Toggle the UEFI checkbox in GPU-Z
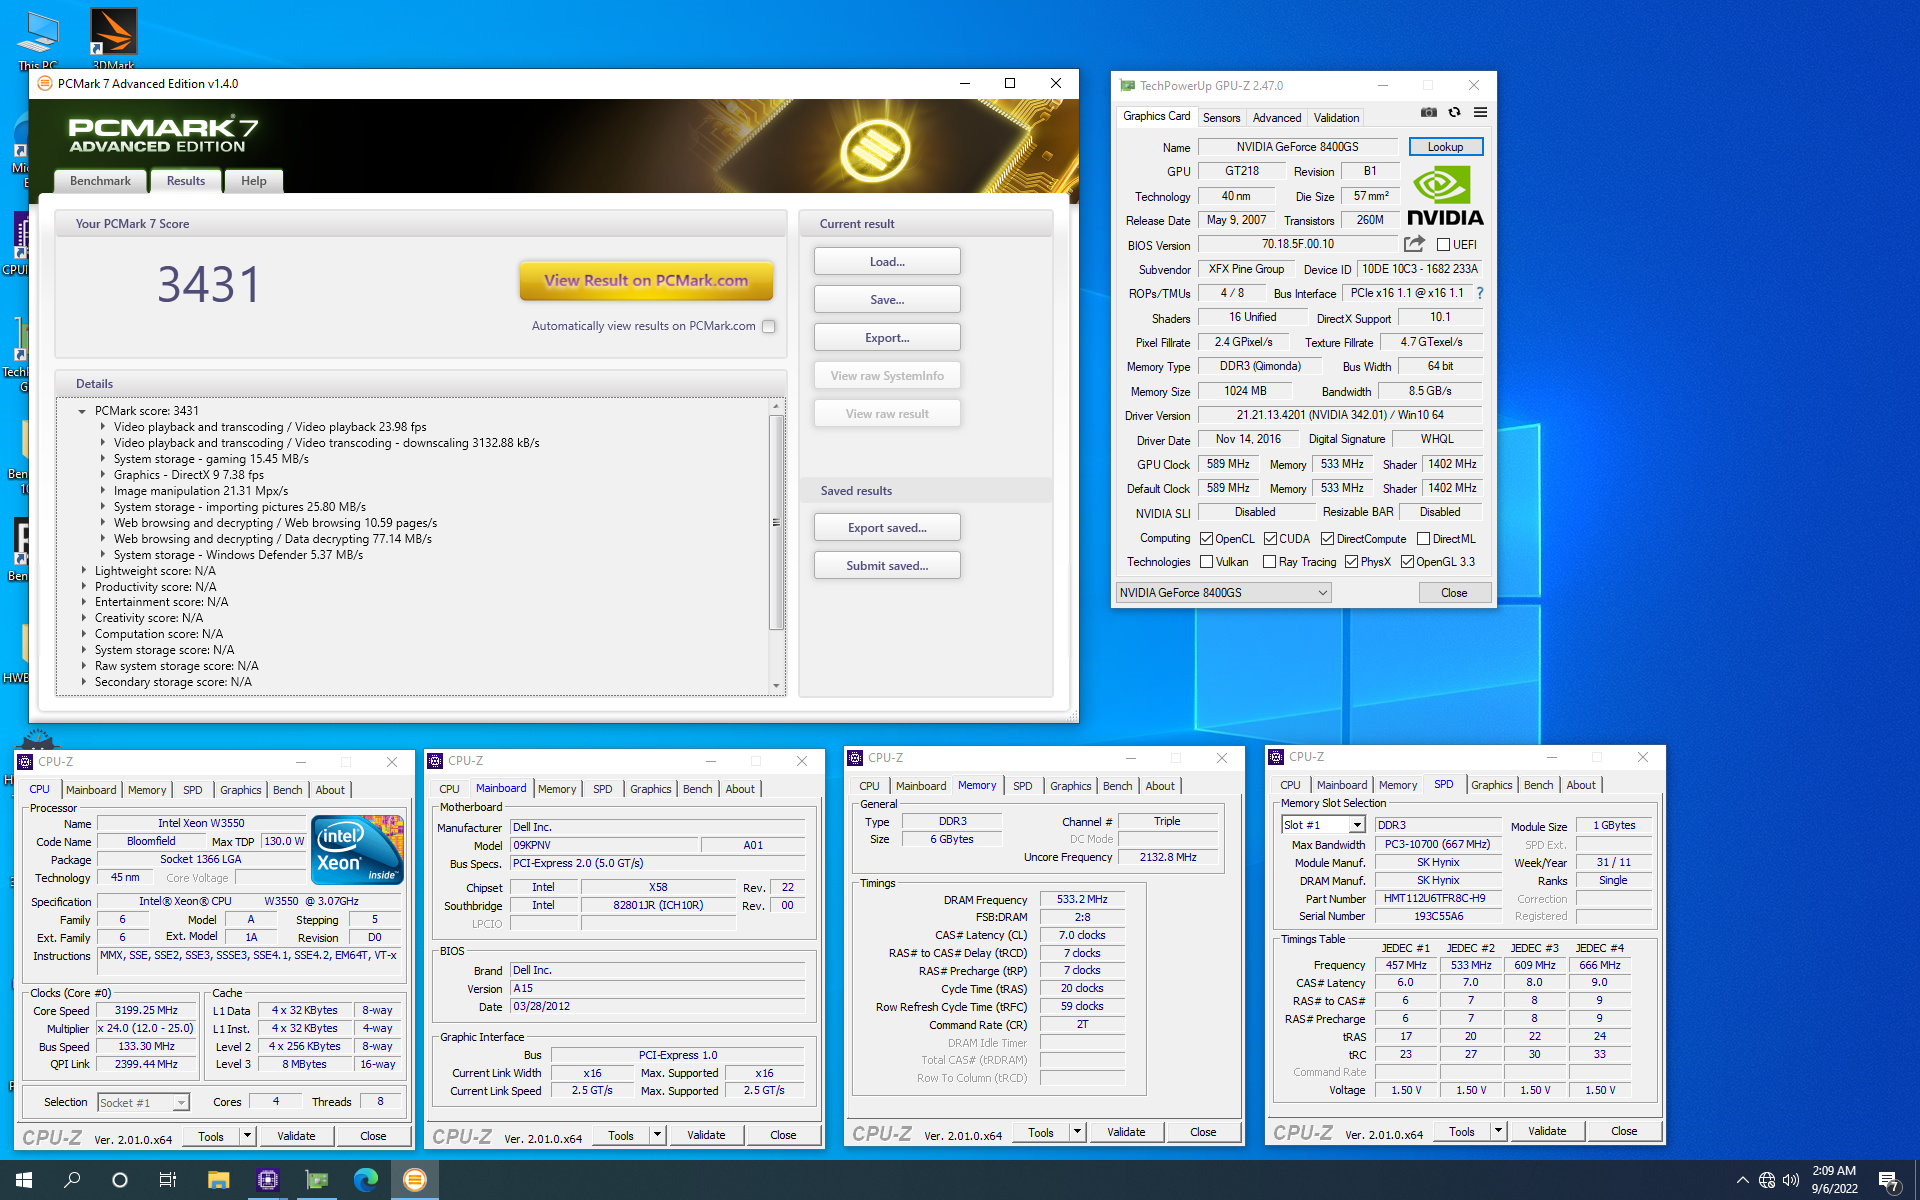This screenshot has height=1200, width=1920. [1443, 244]
